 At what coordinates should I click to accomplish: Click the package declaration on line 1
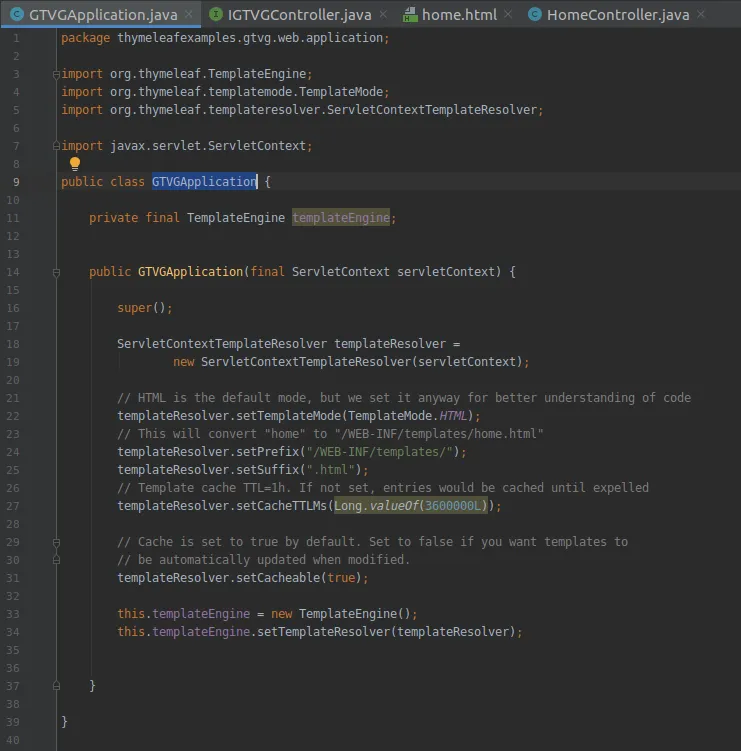[225, 38]
